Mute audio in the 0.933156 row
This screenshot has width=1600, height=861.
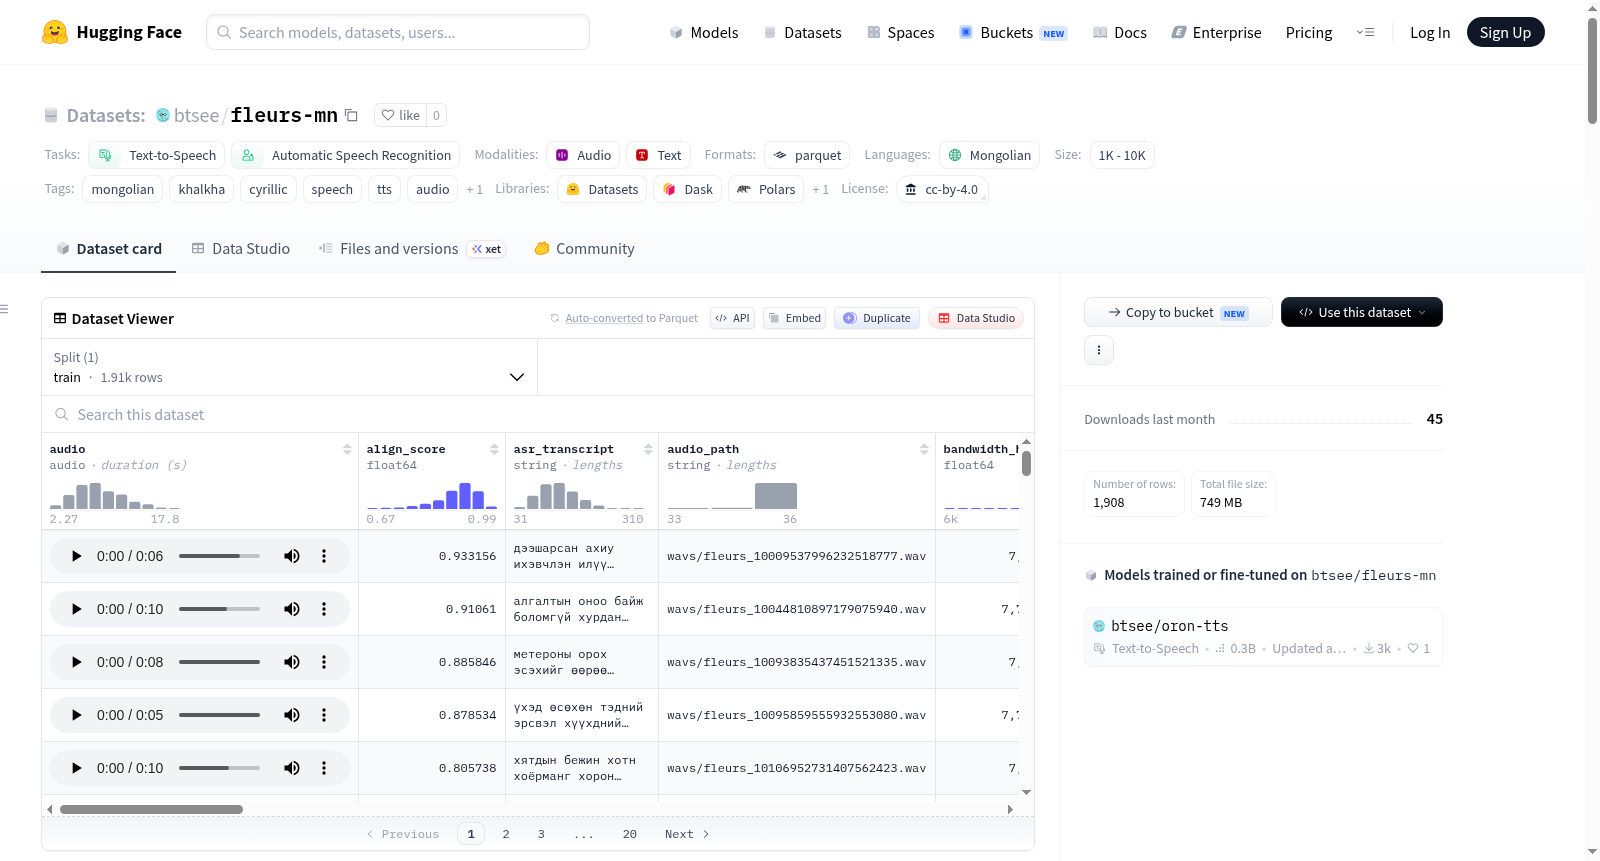292,556
